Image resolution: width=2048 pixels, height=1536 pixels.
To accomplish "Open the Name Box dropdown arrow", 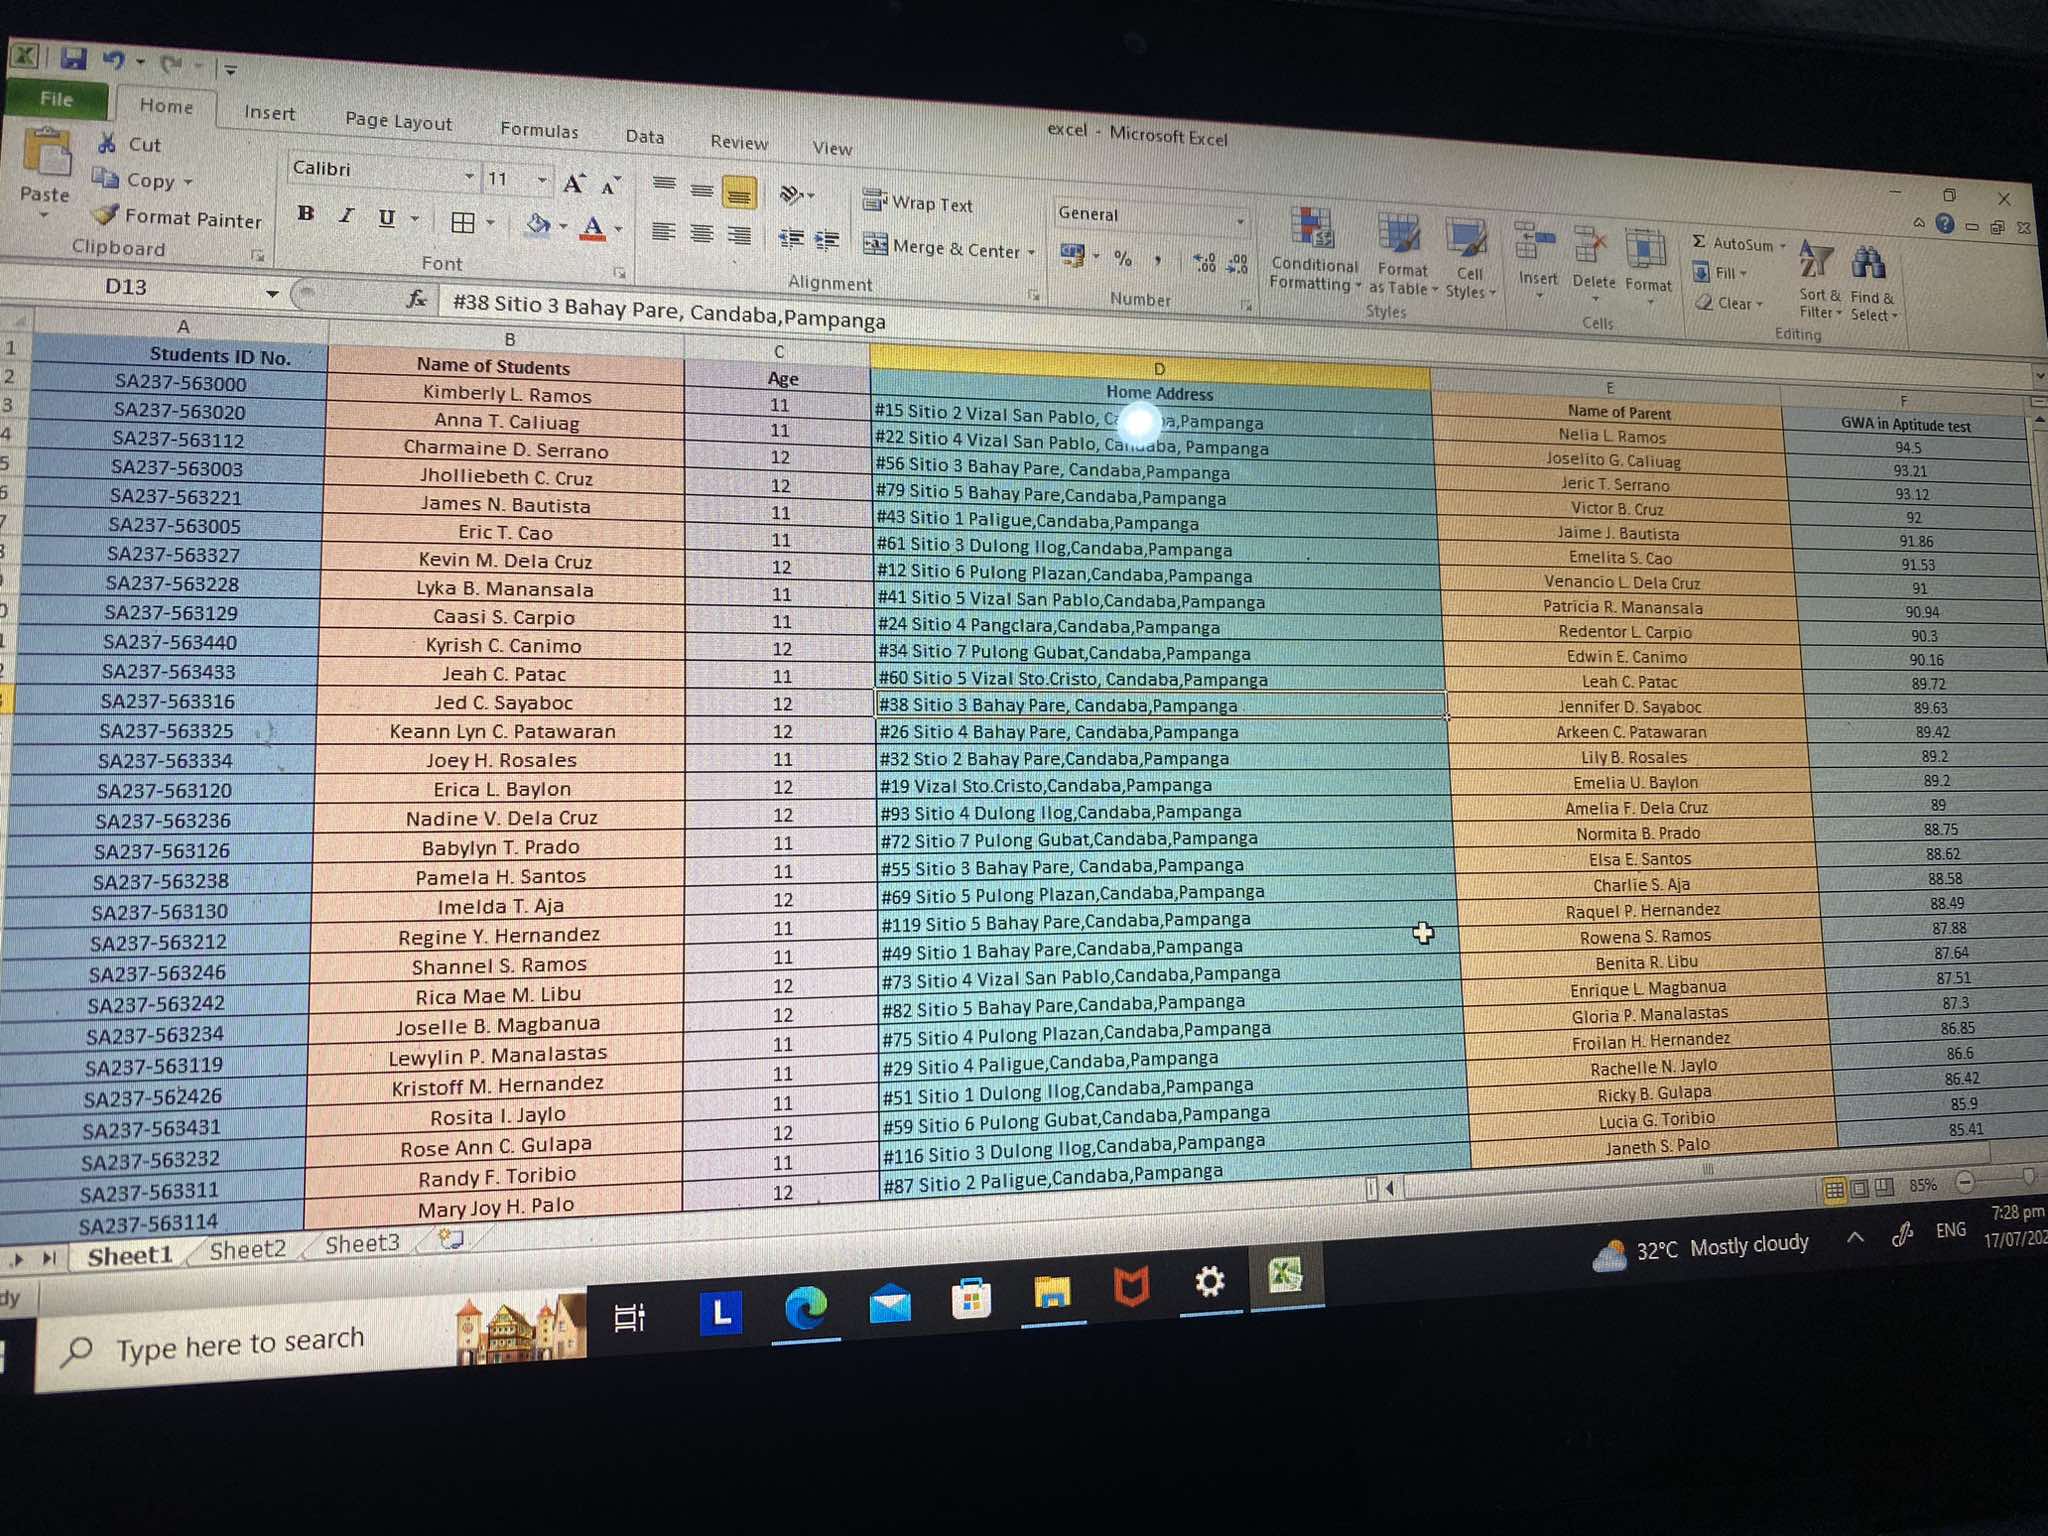I will (271, 293).
